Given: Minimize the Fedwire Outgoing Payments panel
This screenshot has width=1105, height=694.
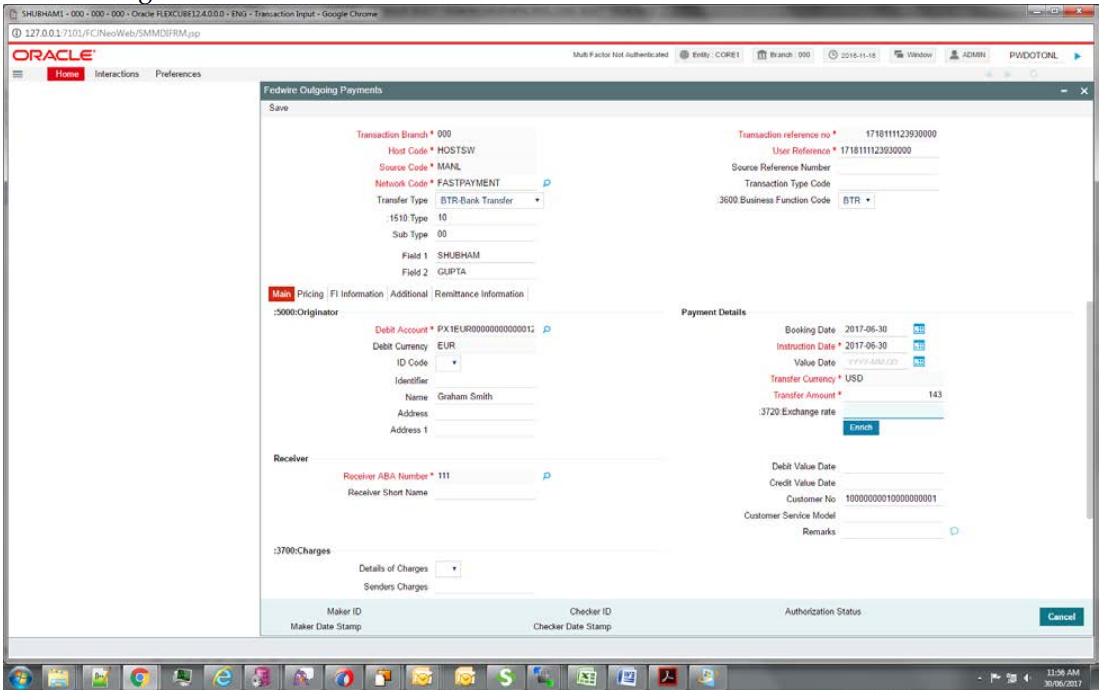Looking at the screenshot, I should pos(1064,91).
